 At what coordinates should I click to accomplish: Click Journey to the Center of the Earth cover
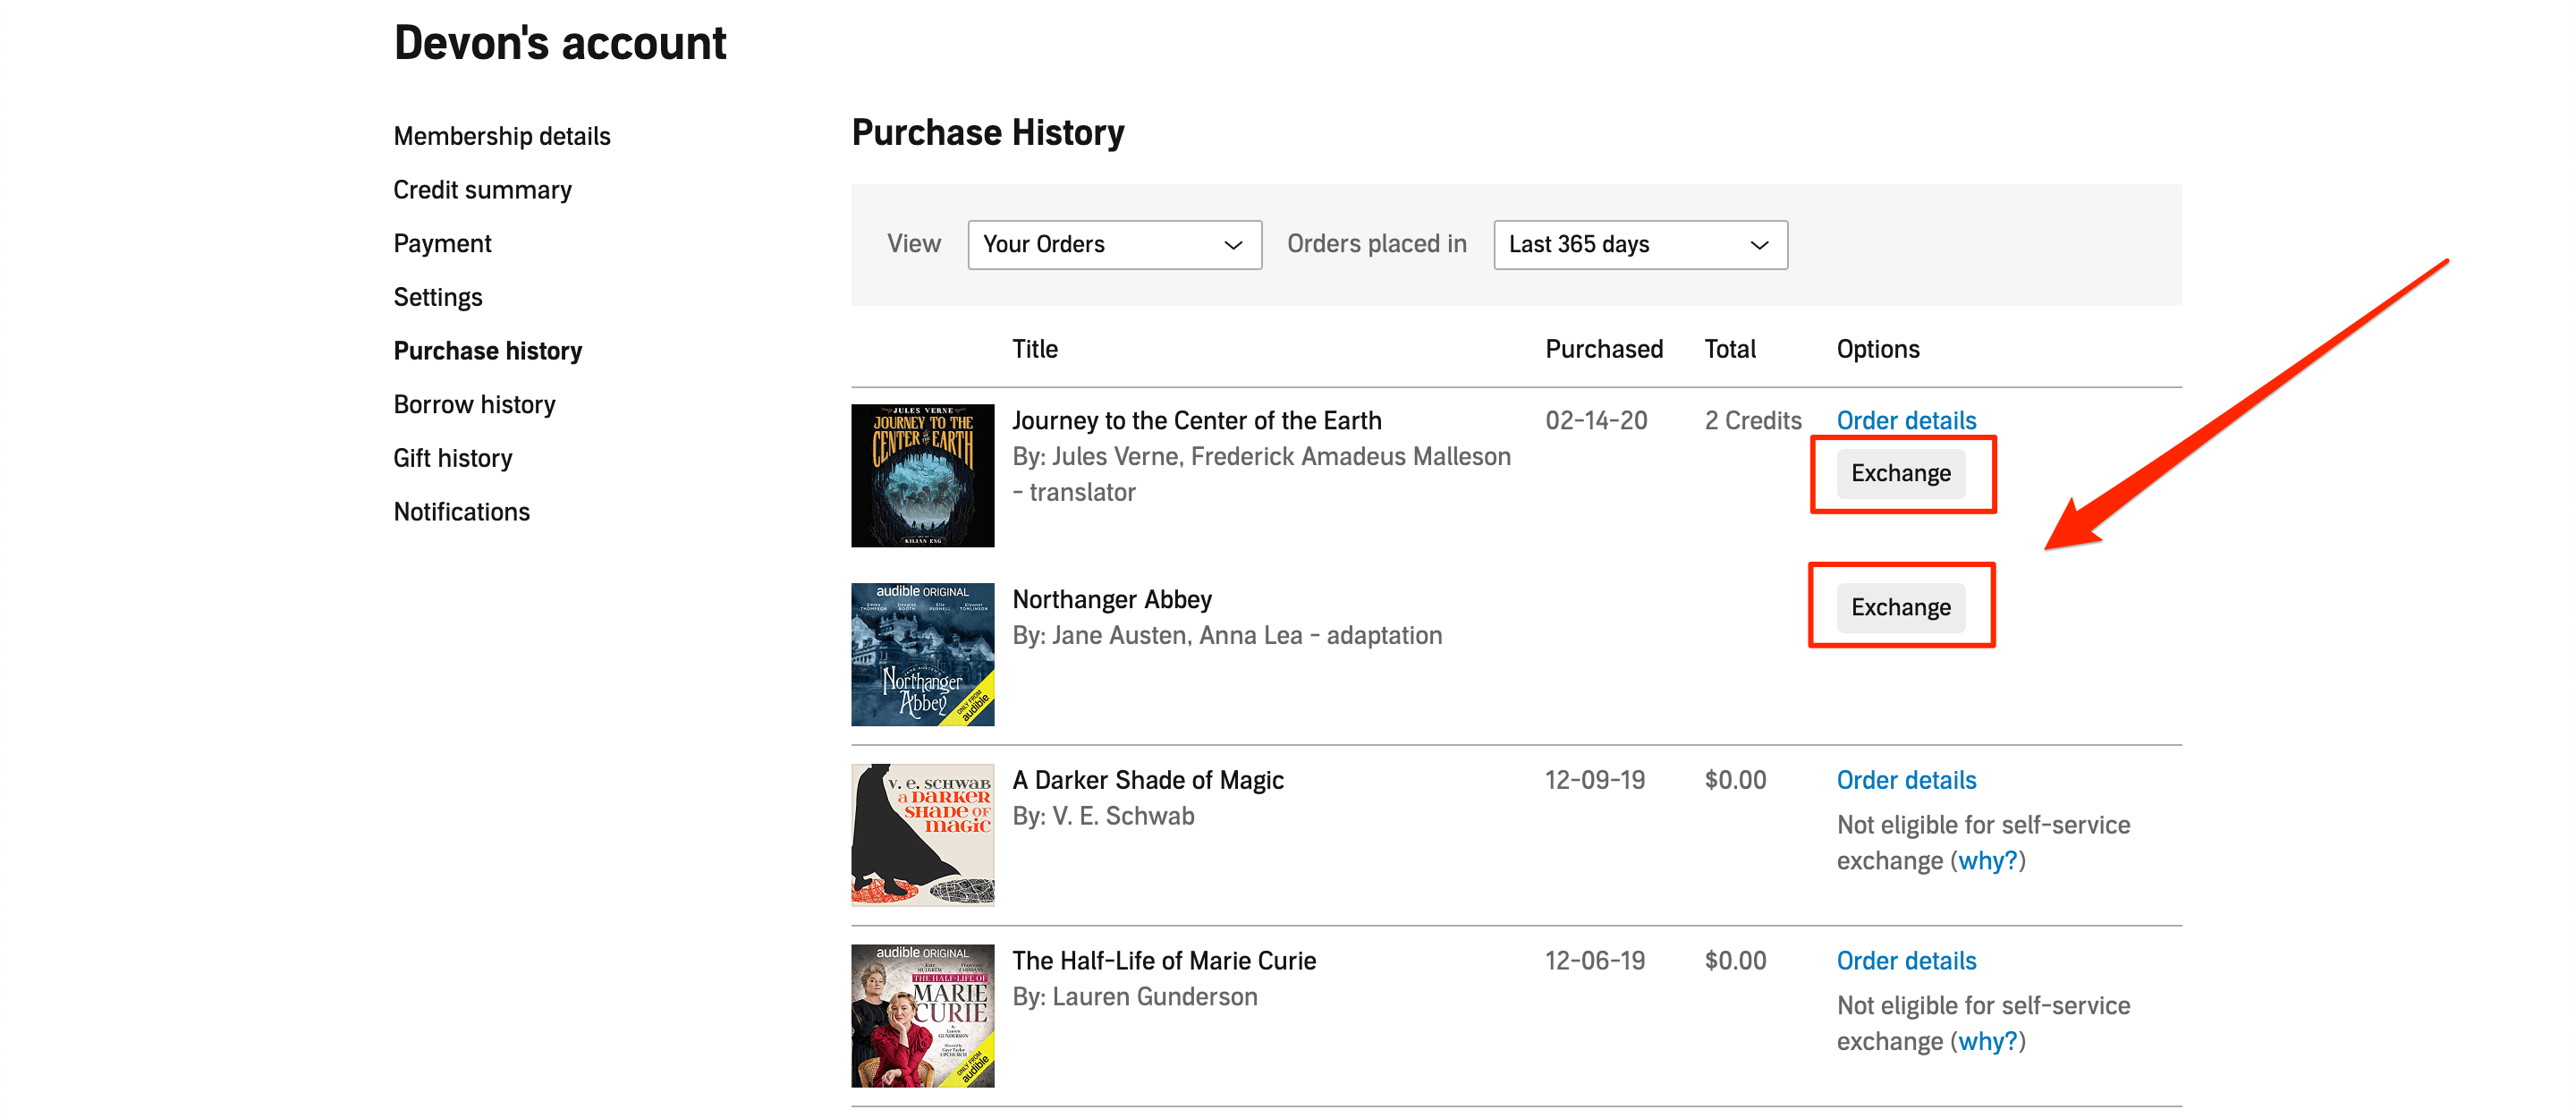pos(922,476)
